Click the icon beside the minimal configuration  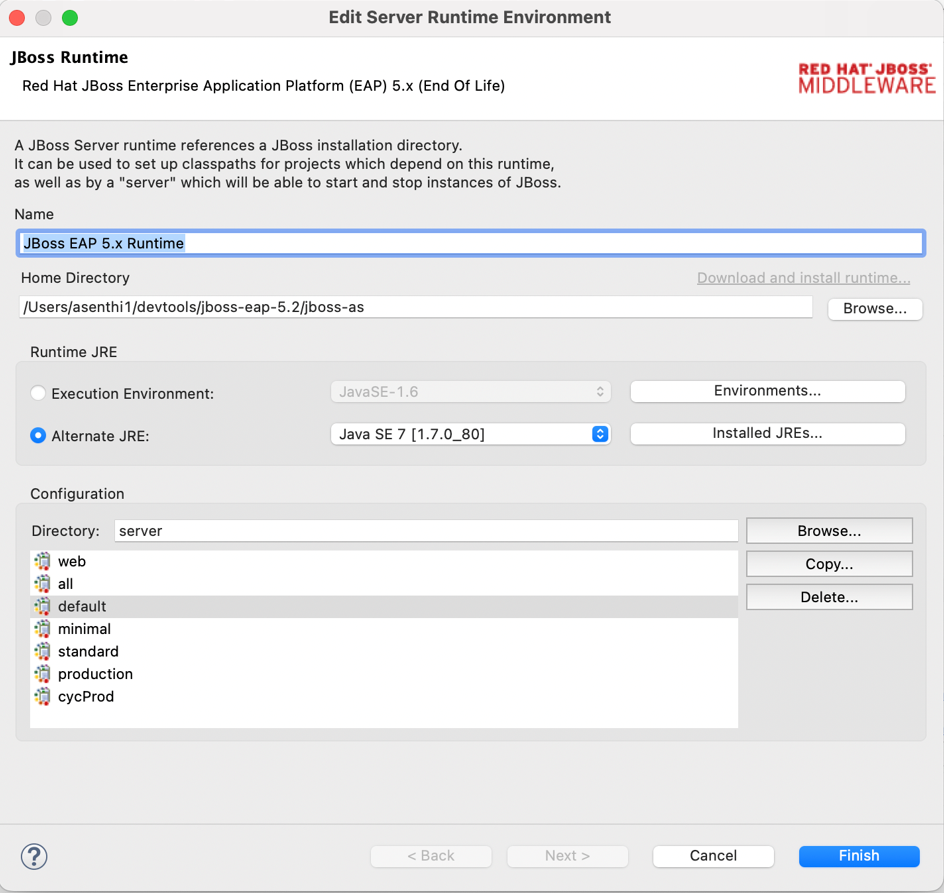pyautogui.click(x=42, y=629)
